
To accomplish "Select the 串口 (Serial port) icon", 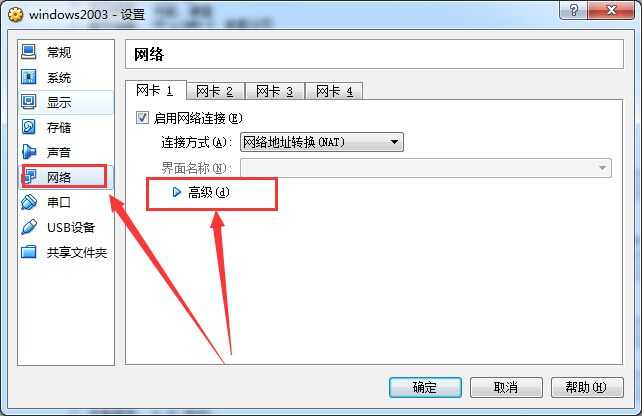I will [x=29, y=202].
